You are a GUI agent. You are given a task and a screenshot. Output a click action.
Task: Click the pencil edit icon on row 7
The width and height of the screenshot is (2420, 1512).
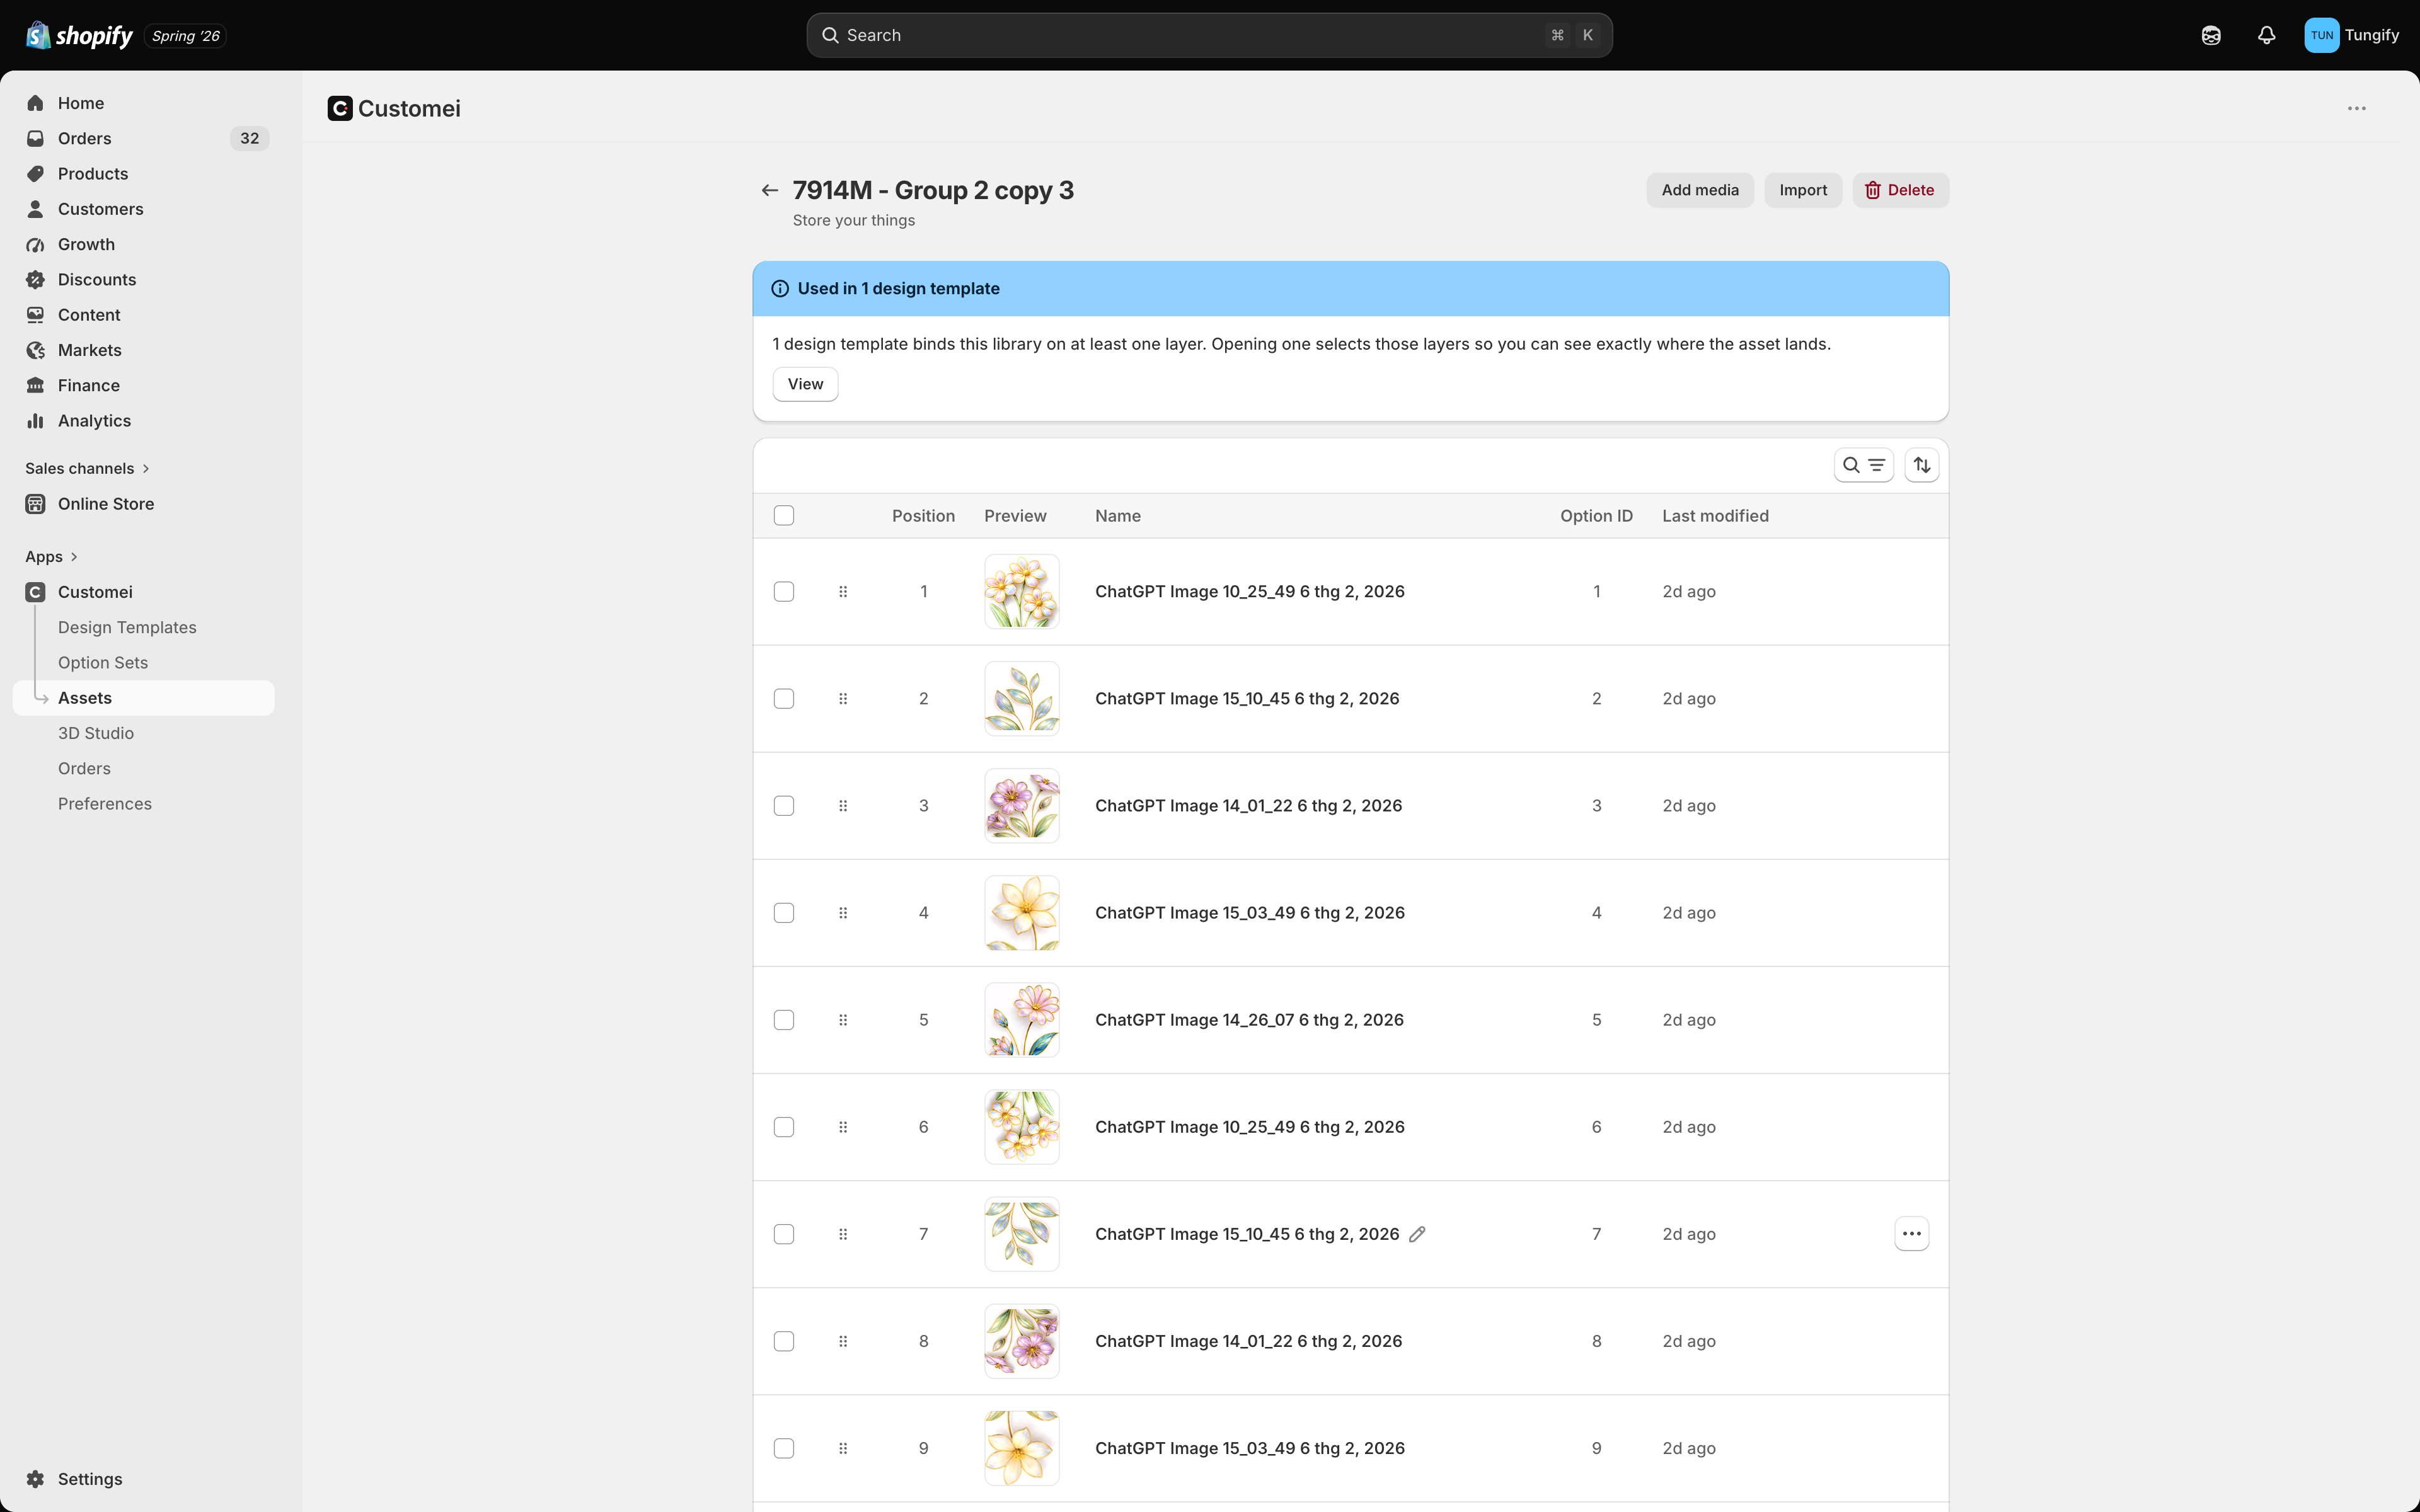[x=1417, y=1234]
